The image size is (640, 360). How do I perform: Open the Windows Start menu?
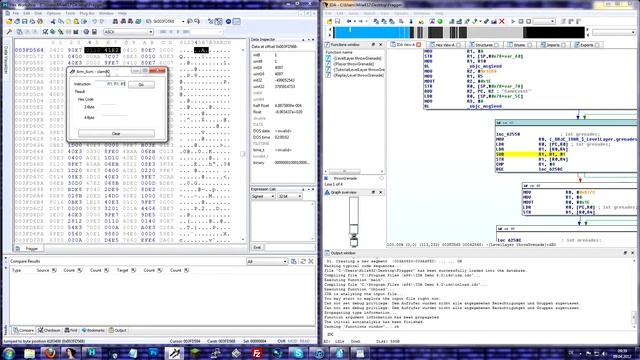point(9,353)
